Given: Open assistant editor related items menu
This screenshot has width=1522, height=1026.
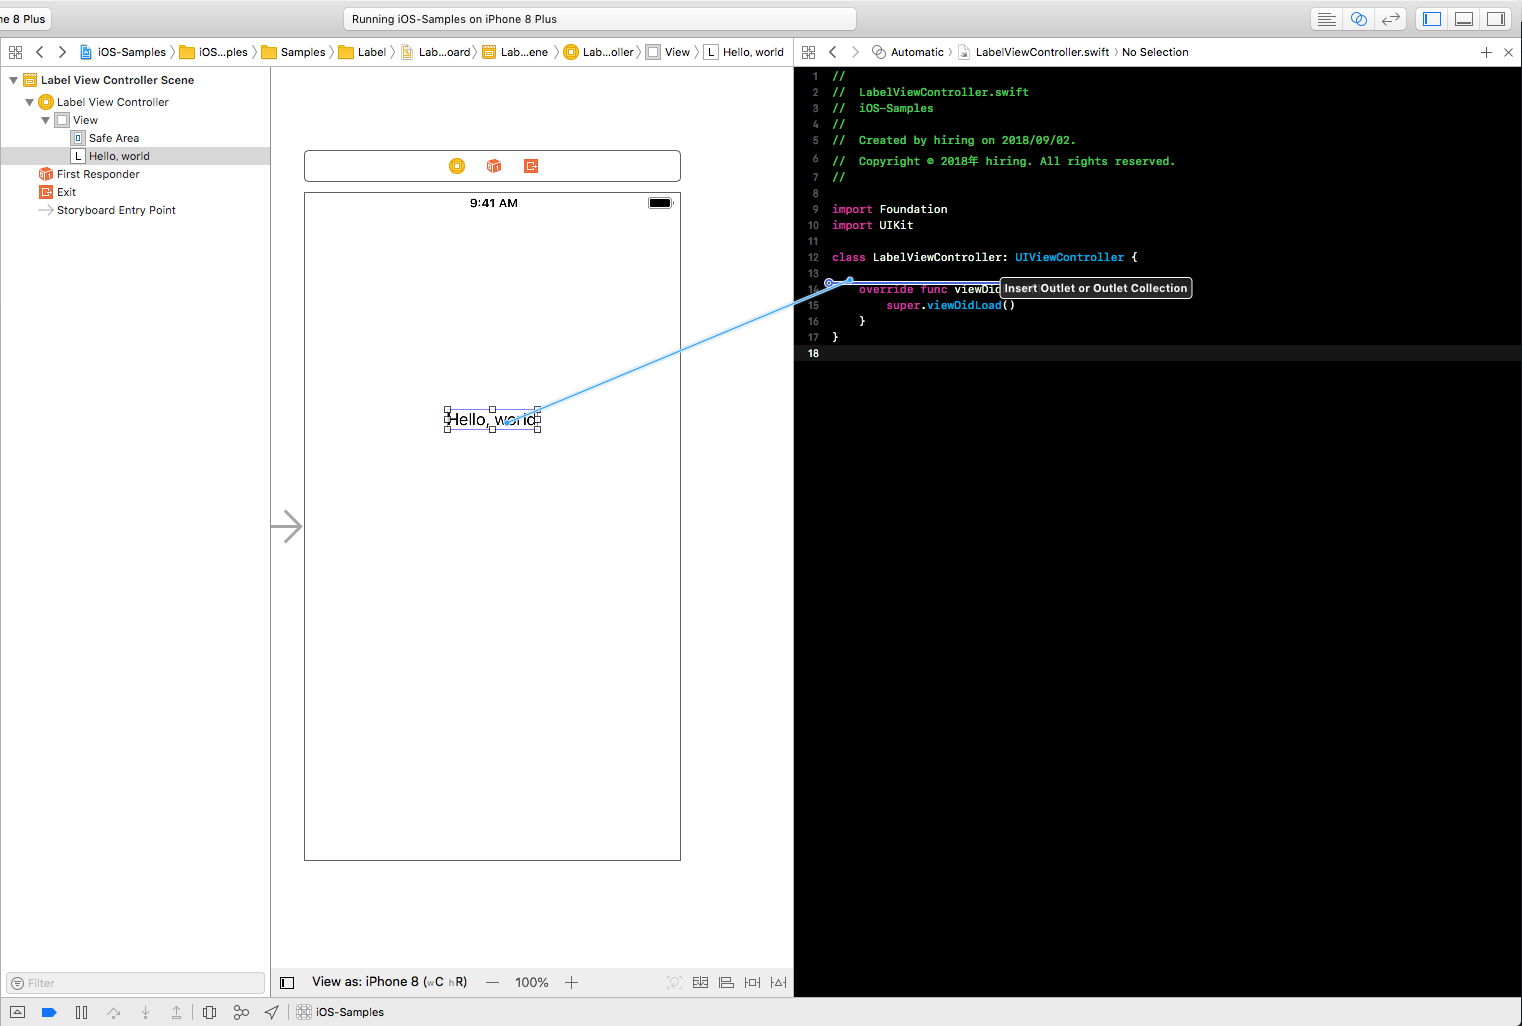Looking at the screenshot, I should click(x=808, y=52).
